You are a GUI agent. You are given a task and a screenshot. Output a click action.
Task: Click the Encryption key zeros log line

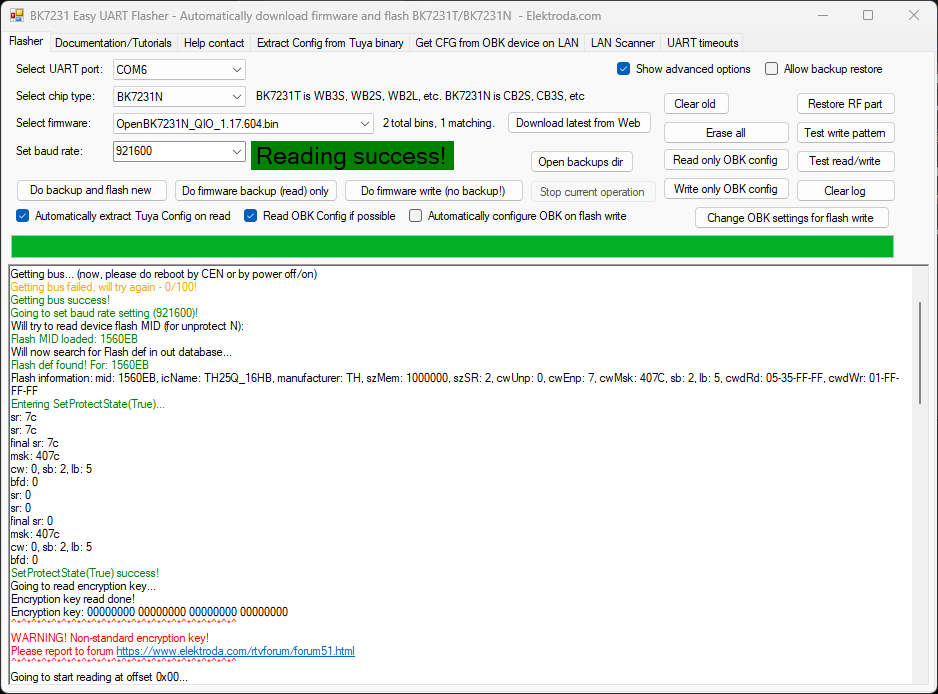point(150,612)
